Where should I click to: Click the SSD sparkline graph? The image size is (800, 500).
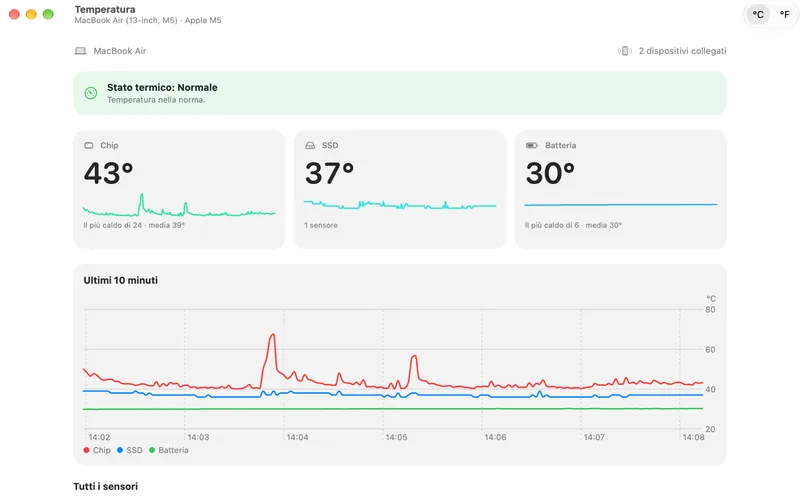400,205
